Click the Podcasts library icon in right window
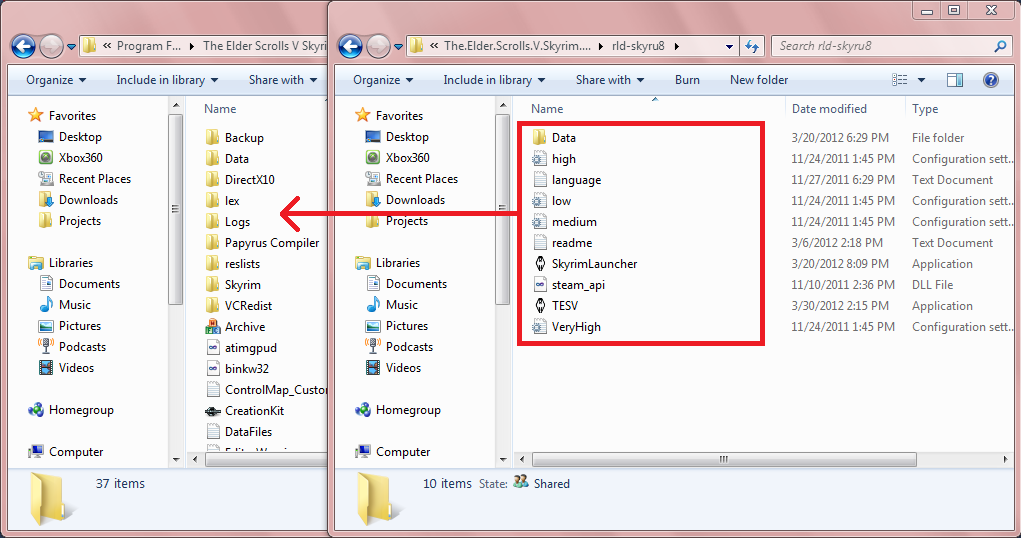The height and width of the screenshot is (538, 1021). pyautogui.click(x=372, y=347)
